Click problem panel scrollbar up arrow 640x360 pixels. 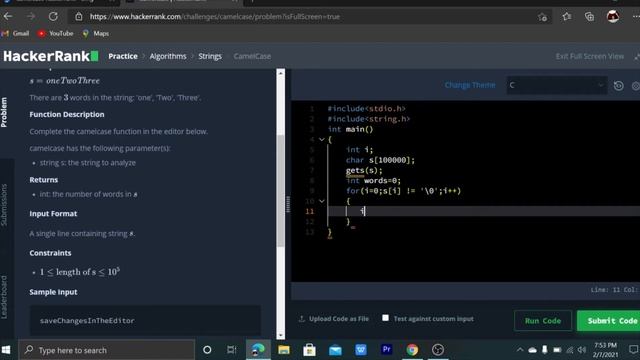pyautogui.click(x=280, y=73)
